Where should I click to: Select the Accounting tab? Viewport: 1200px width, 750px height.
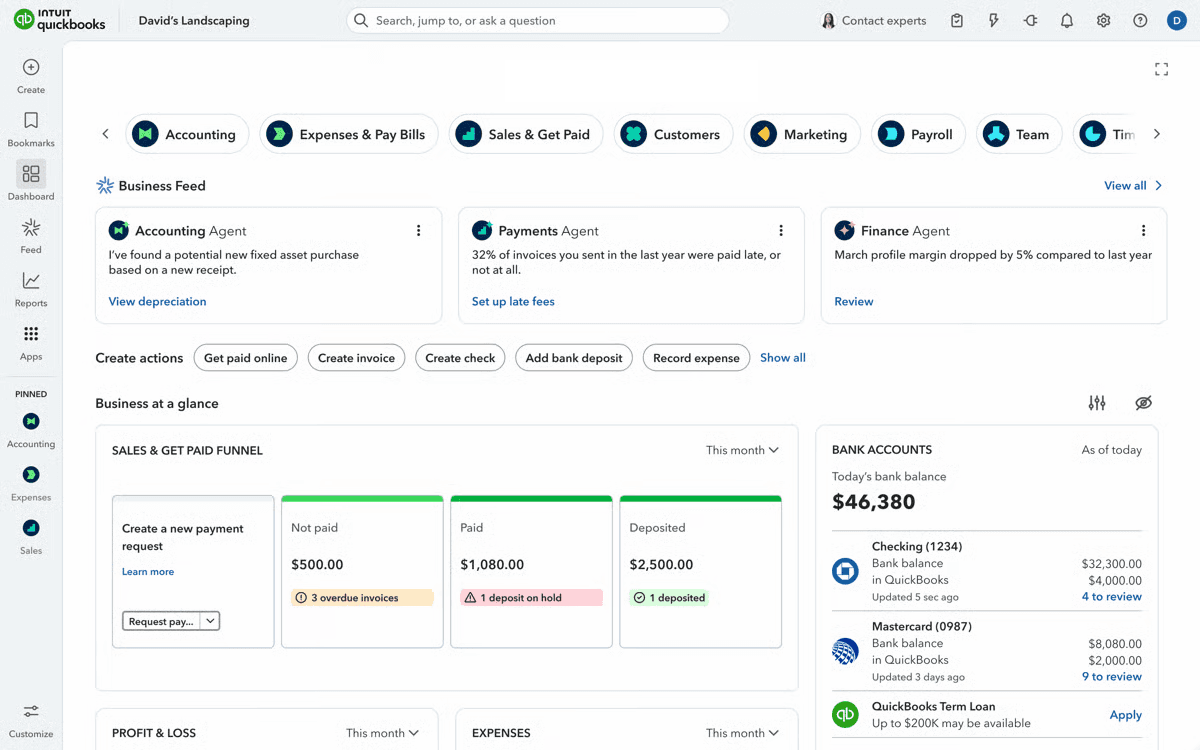coord(187,134)
